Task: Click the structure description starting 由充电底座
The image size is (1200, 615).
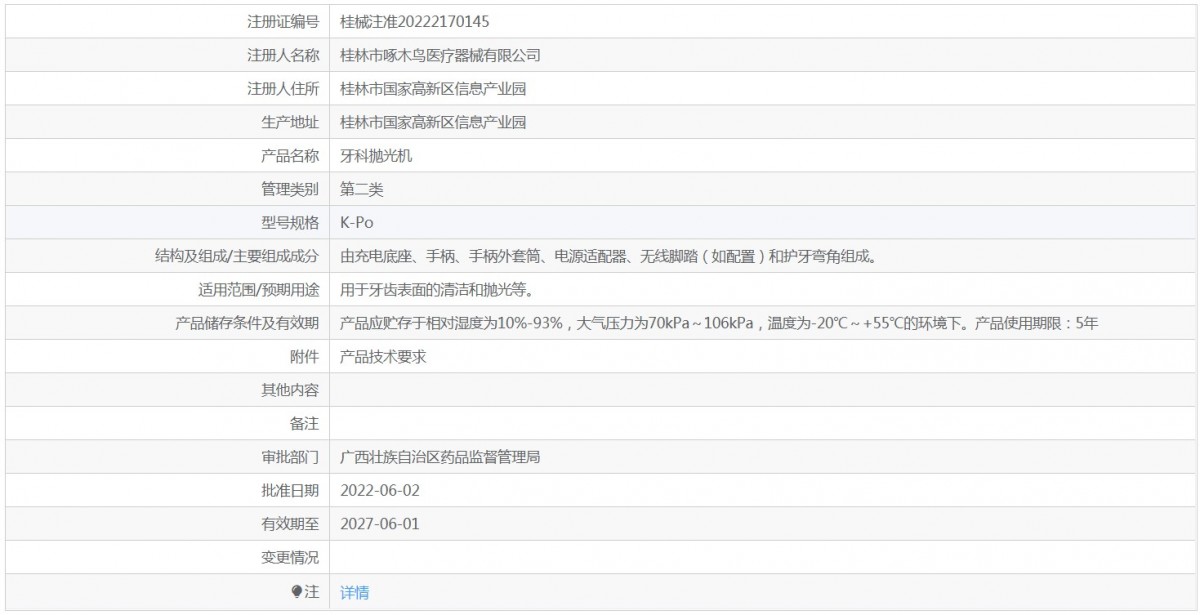Action: tap(609, 257)
